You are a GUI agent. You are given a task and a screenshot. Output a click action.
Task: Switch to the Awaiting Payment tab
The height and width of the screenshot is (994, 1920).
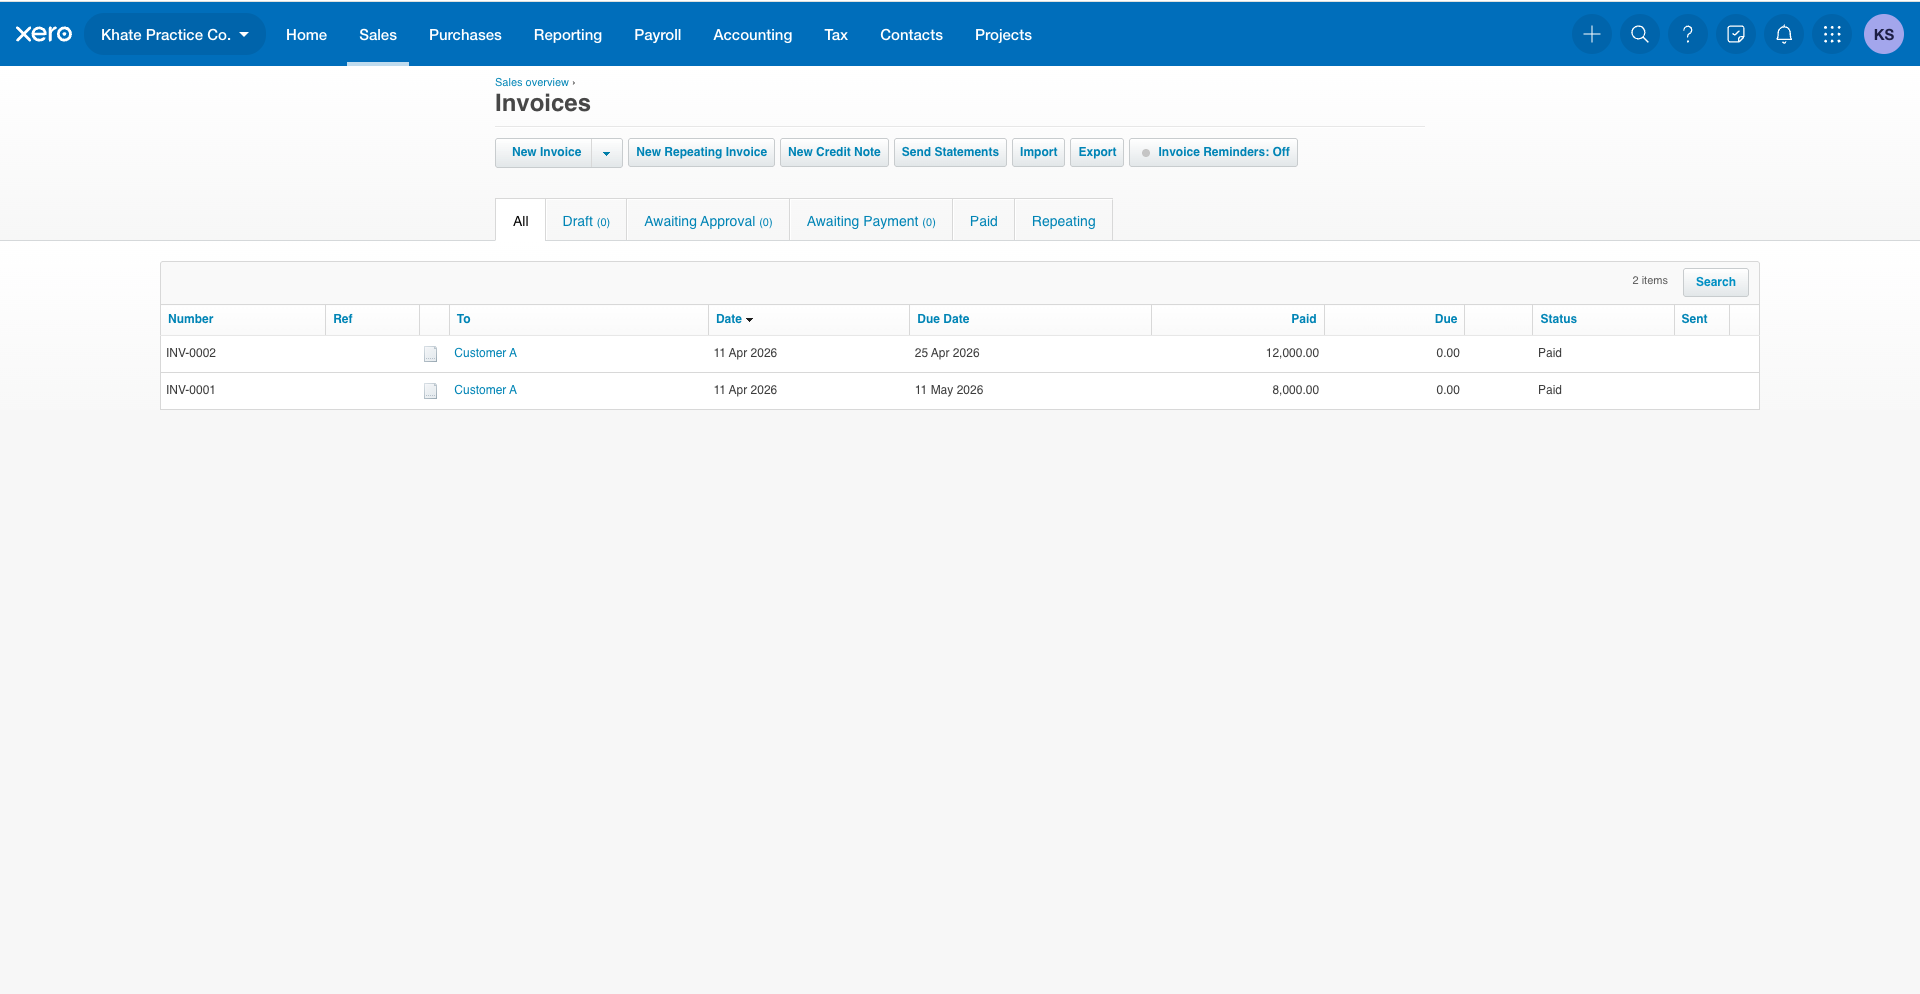(x=871, y=221)
